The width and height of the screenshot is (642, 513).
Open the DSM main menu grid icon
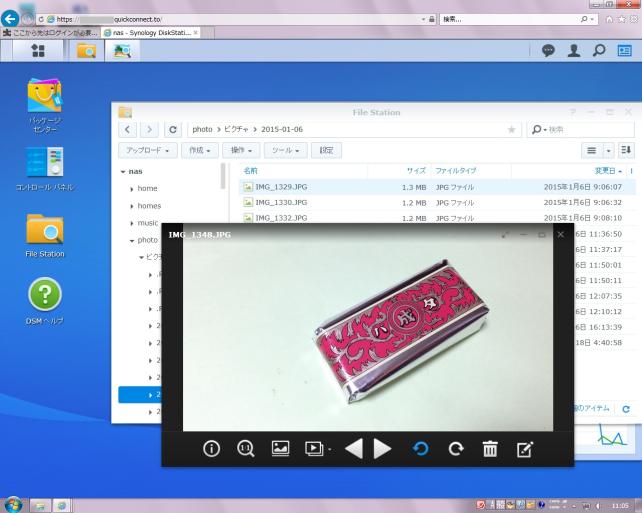click(x=38, y=50)
